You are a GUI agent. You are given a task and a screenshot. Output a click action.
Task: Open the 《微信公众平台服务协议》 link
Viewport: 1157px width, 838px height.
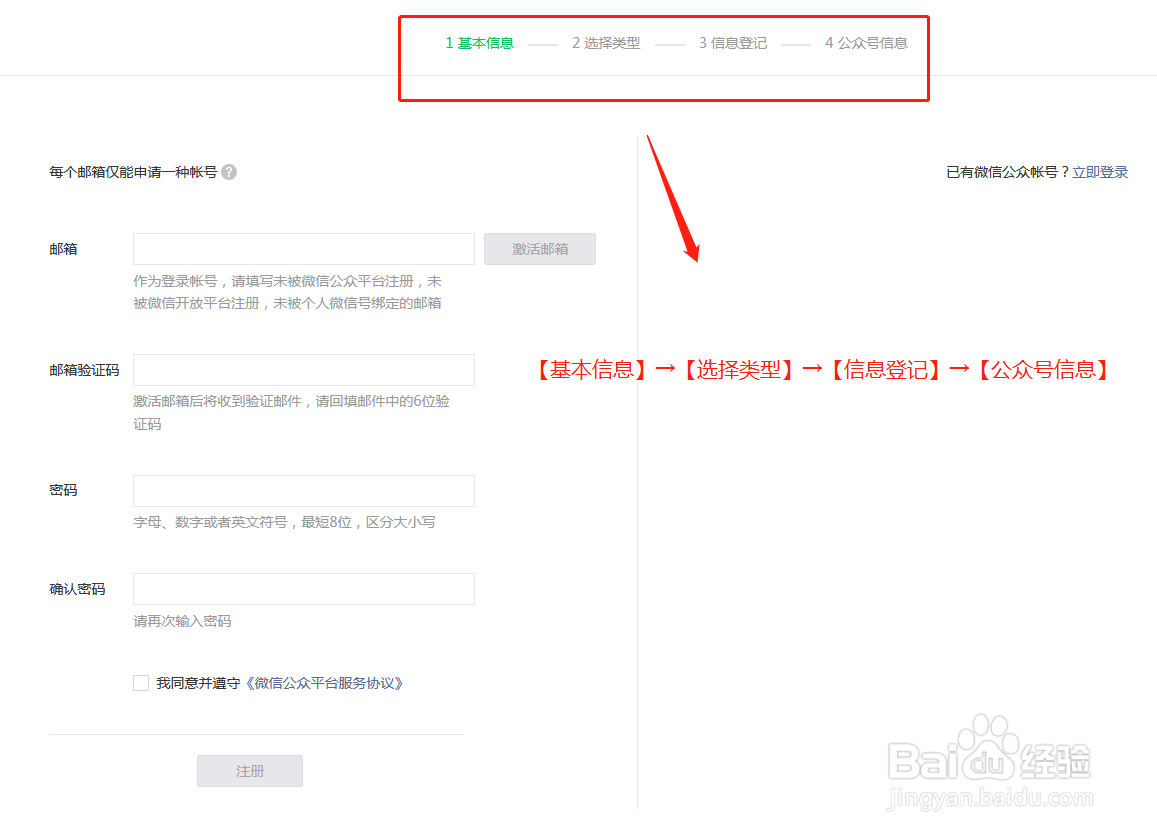click(324, 683)
